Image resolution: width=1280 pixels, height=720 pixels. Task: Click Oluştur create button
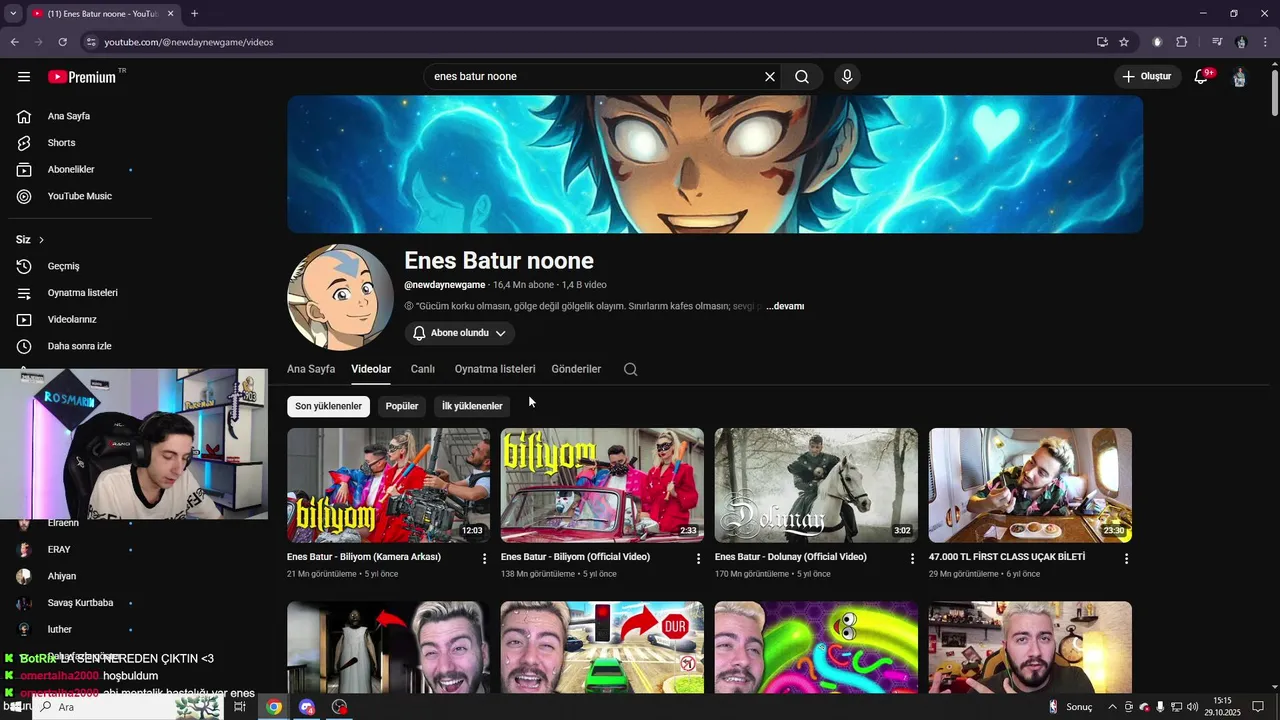1146,77
